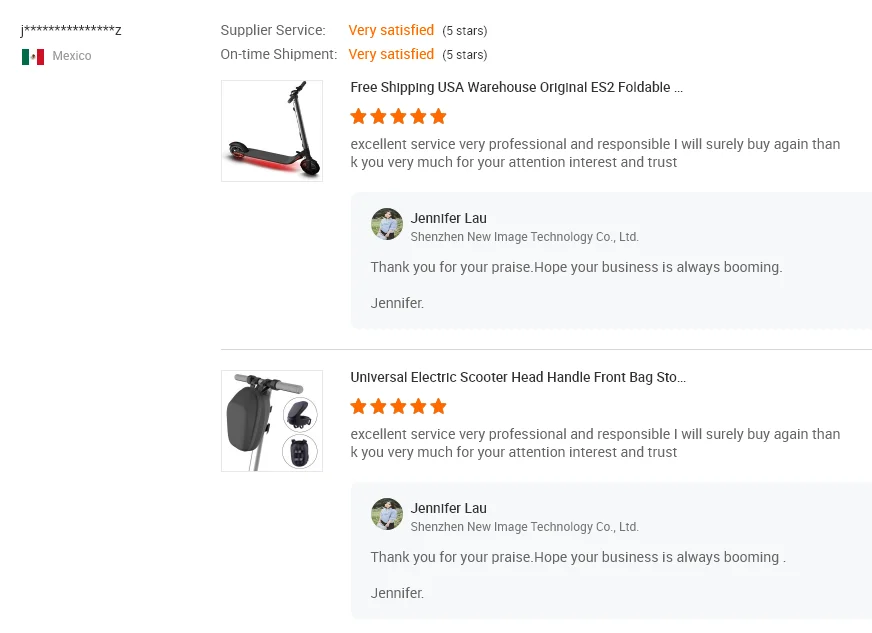Click the Jennifer Lau name in the front bag reply

point(449,508)
